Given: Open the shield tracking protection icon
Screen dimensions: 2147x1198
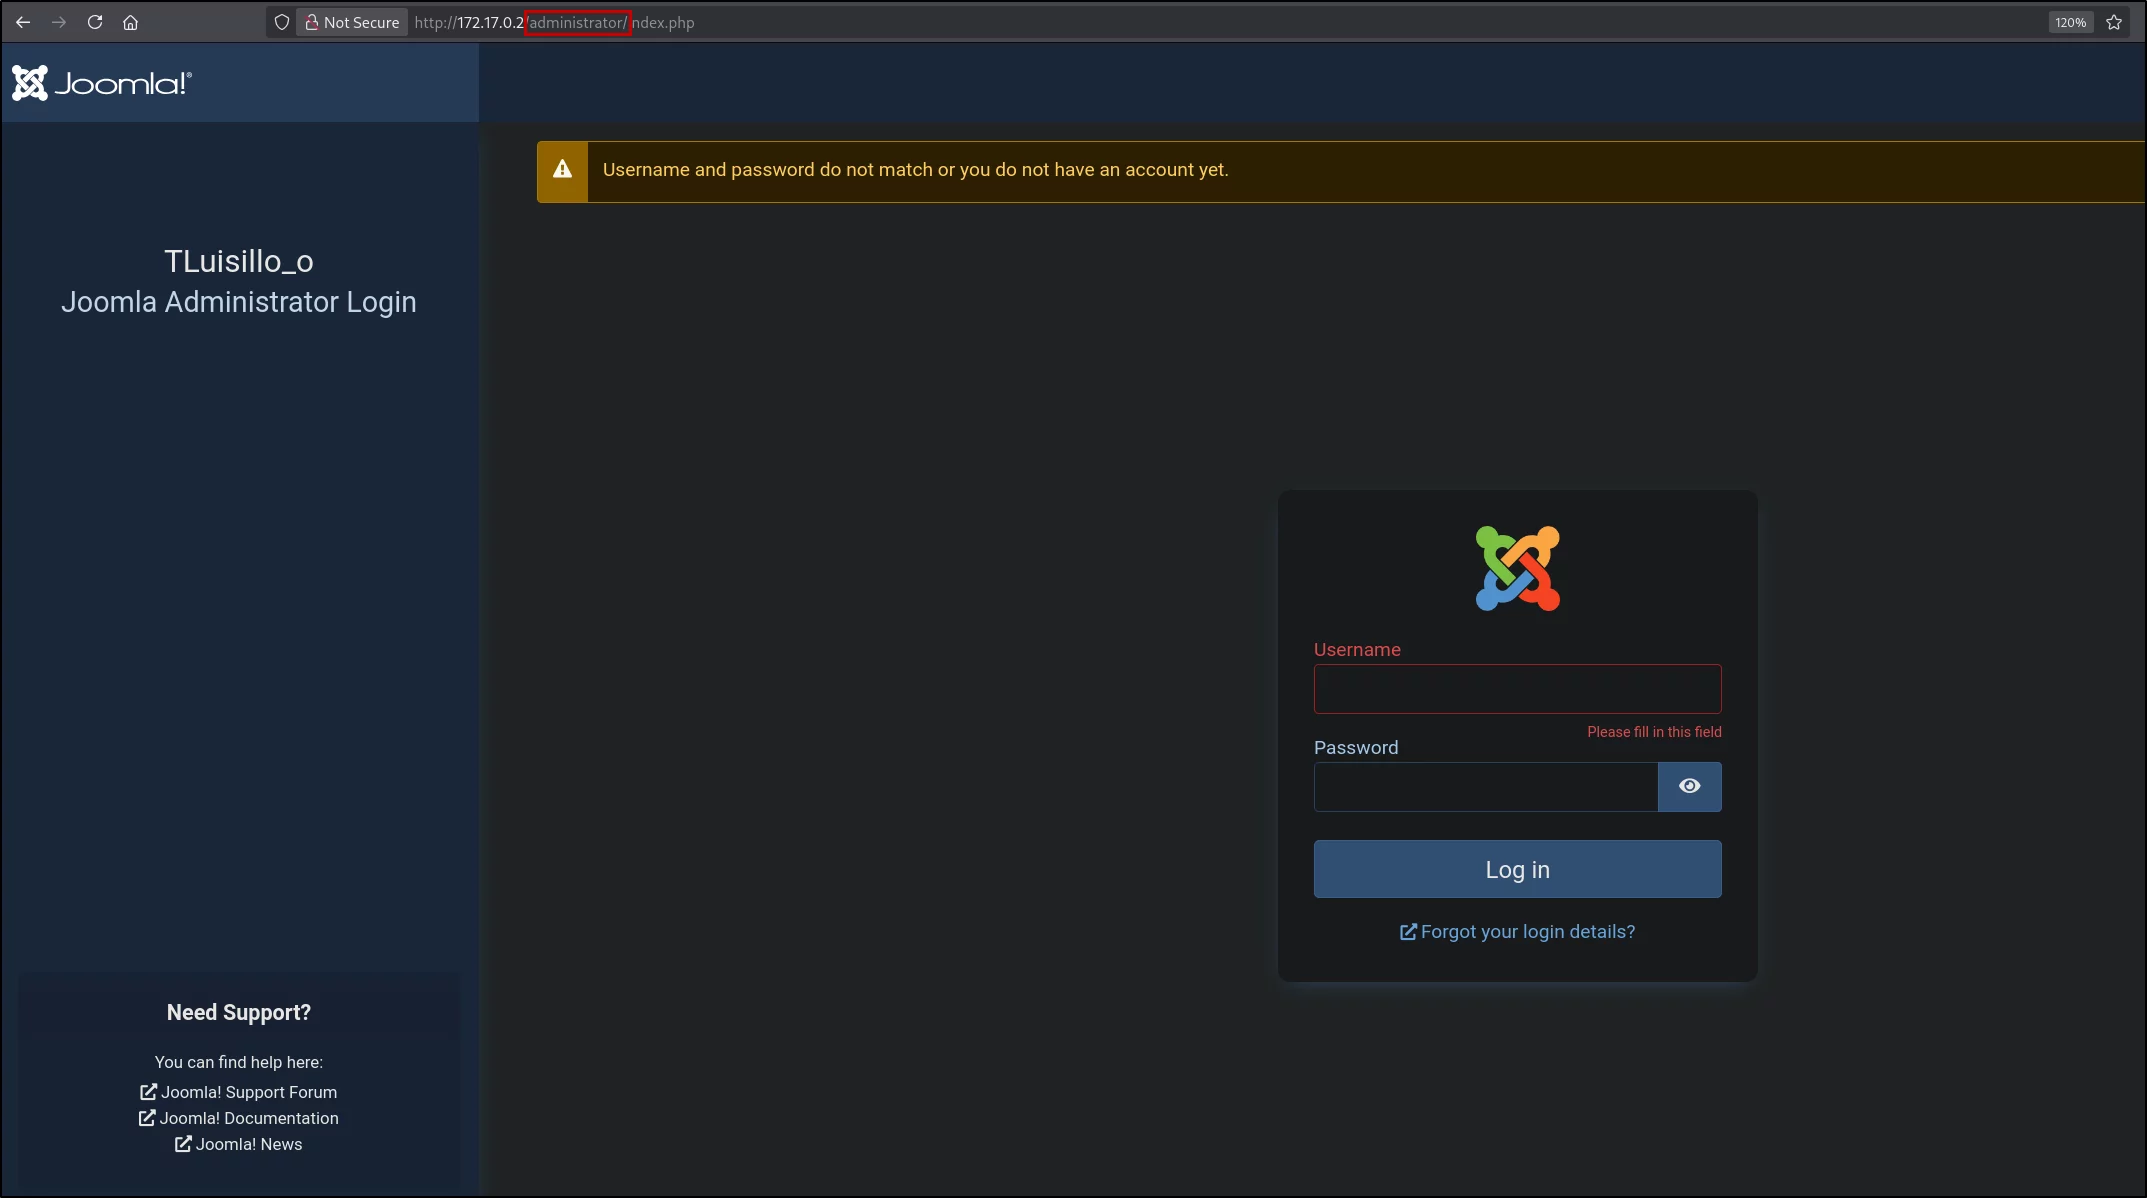Looking at the screenshot, I should coord(282,22).
